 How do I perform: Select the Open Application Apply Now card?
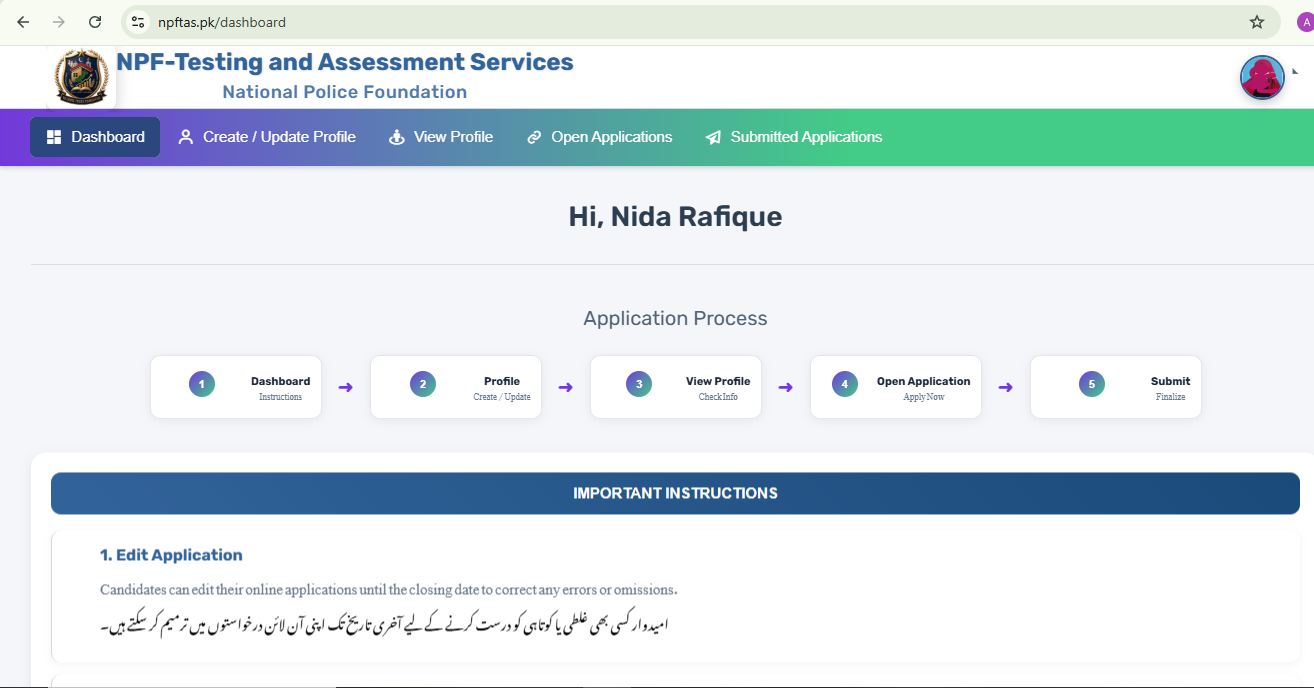tap(896, 387)
